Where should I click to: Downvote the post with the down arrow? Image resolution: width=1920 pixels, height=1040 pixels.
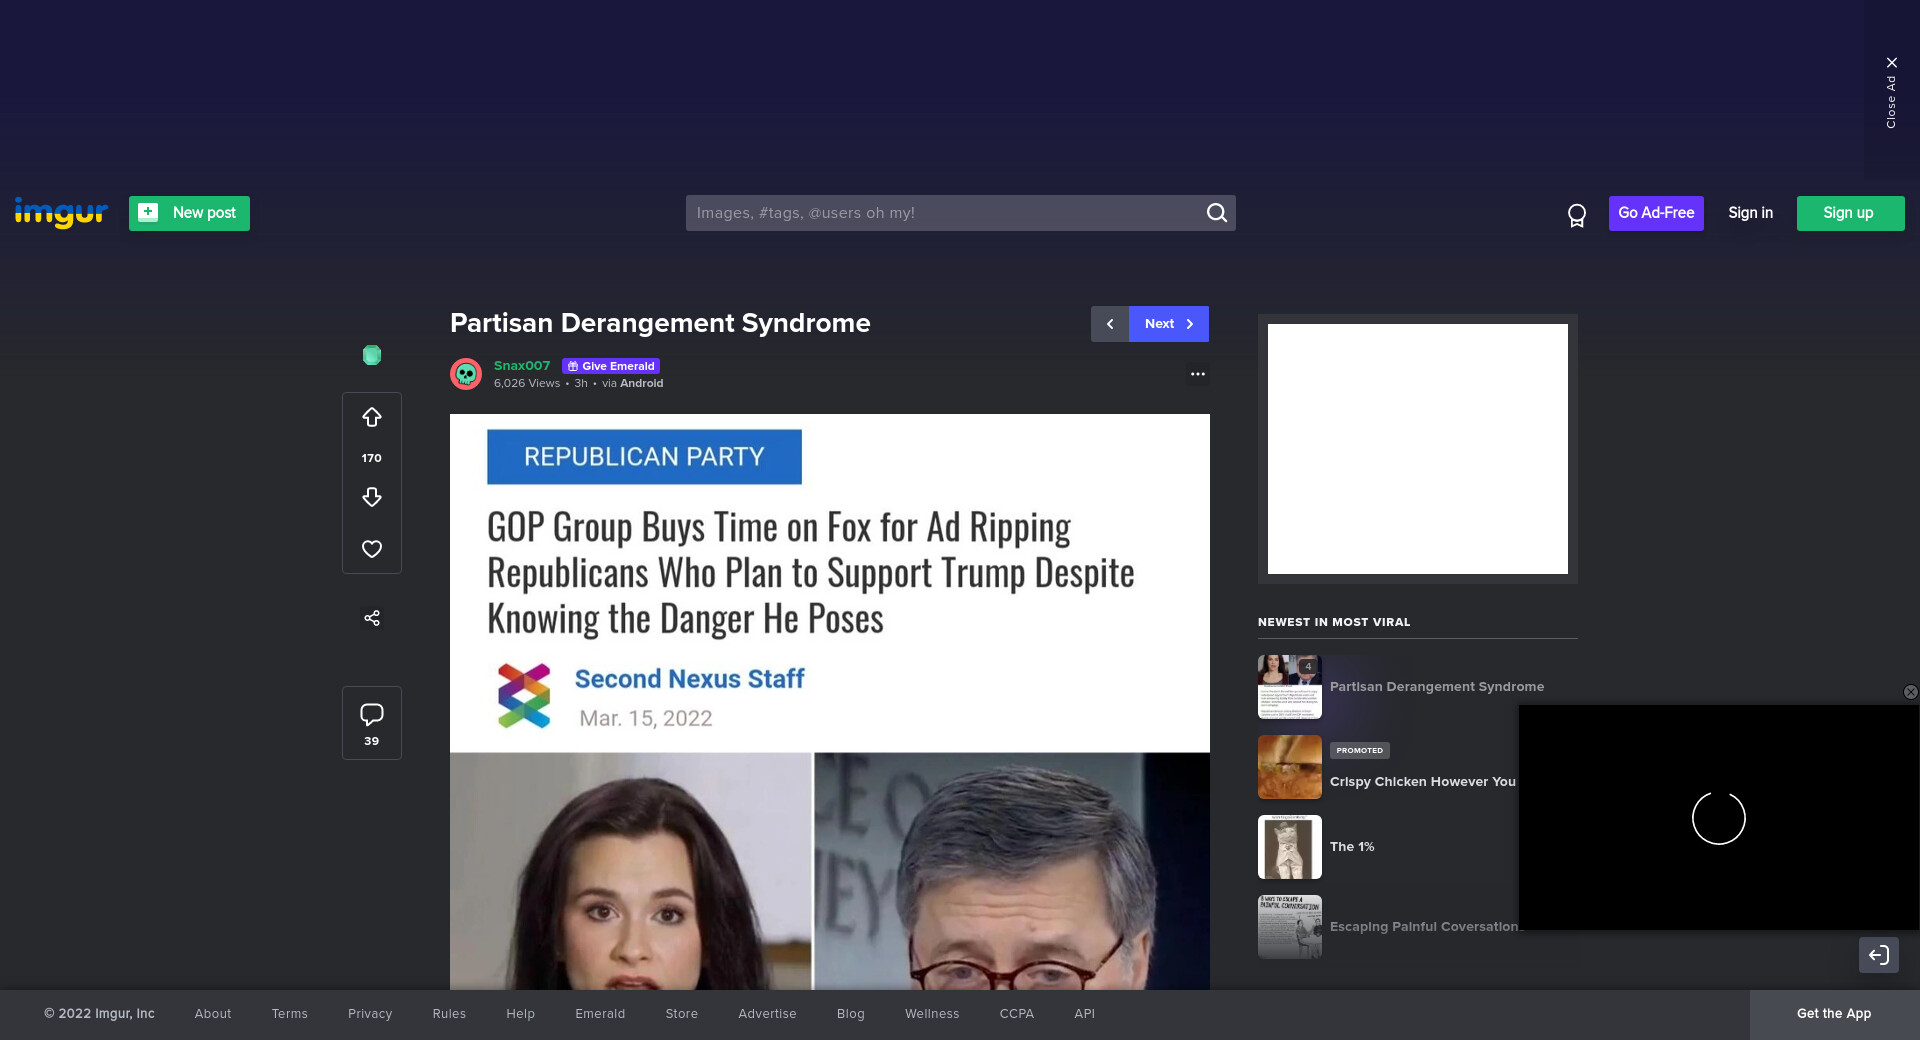tap(372, 497)
